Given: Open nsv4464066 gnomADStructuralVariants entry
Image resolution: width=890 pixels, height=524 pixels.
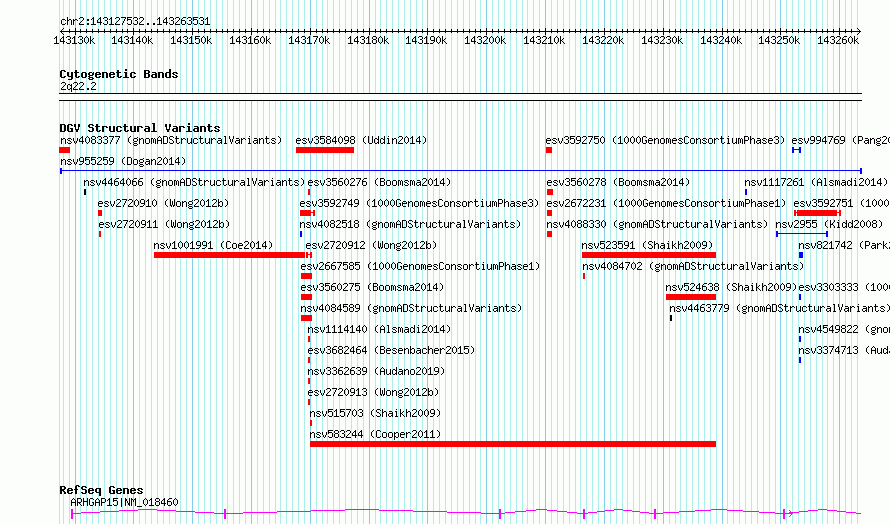Looking at the screenshot, I should pos(194,182).
